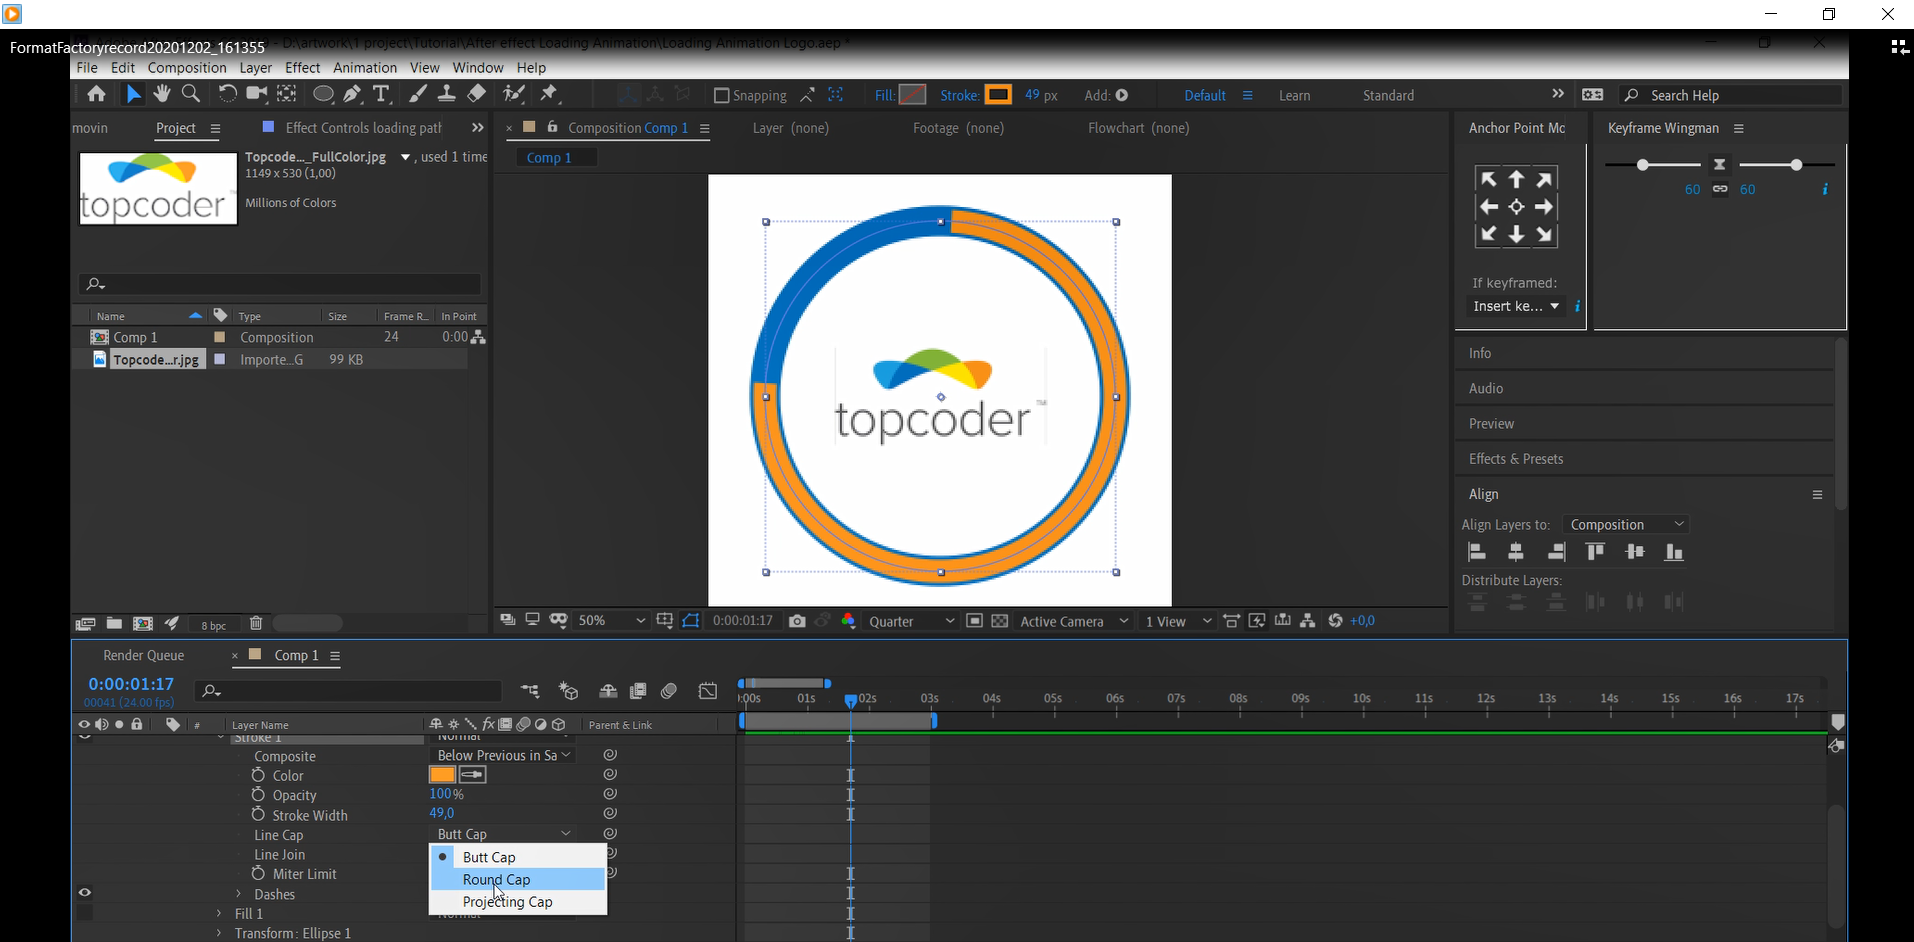Image resolution: width=1914 pixels, height=942 pixels.
Task: Select the Hand tool
Action: point(161,94)
